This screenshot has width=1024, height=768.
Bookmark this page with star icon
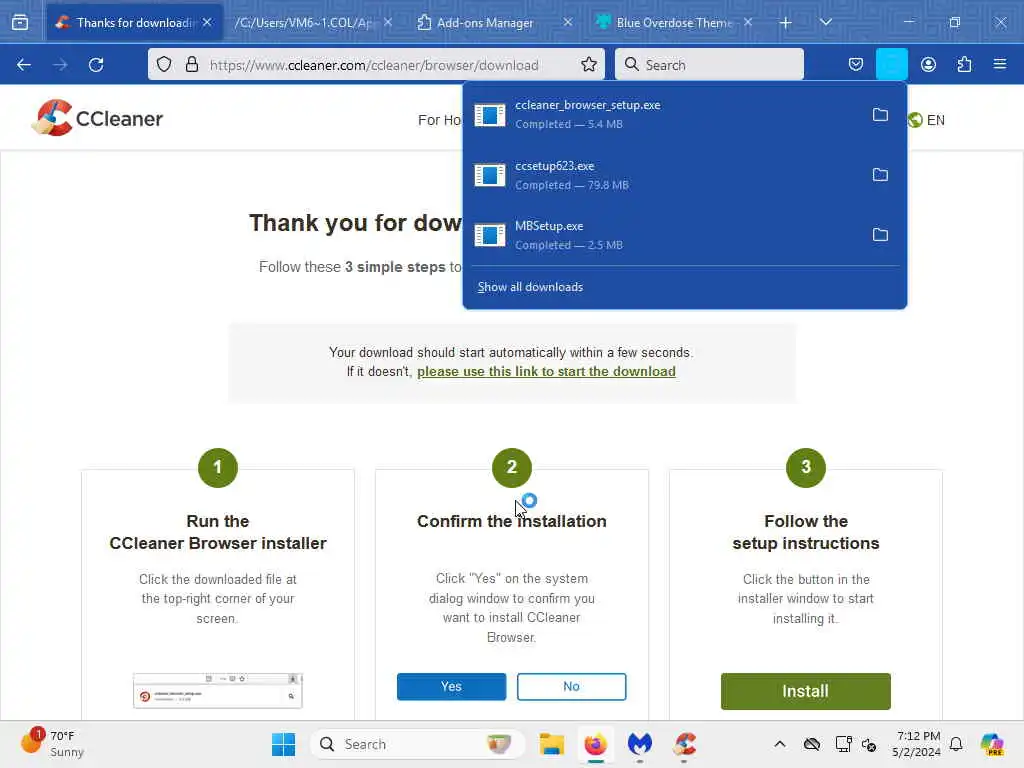(588, 64)
